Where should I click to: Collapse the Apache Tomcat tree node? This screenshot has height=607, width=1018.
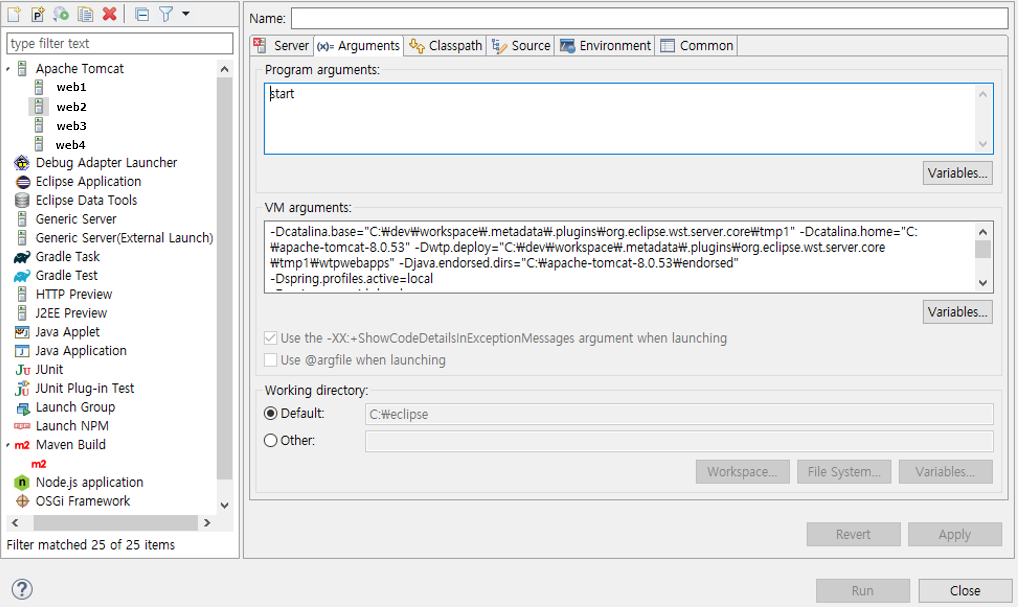pyautogui.click(x=8, y=69)
